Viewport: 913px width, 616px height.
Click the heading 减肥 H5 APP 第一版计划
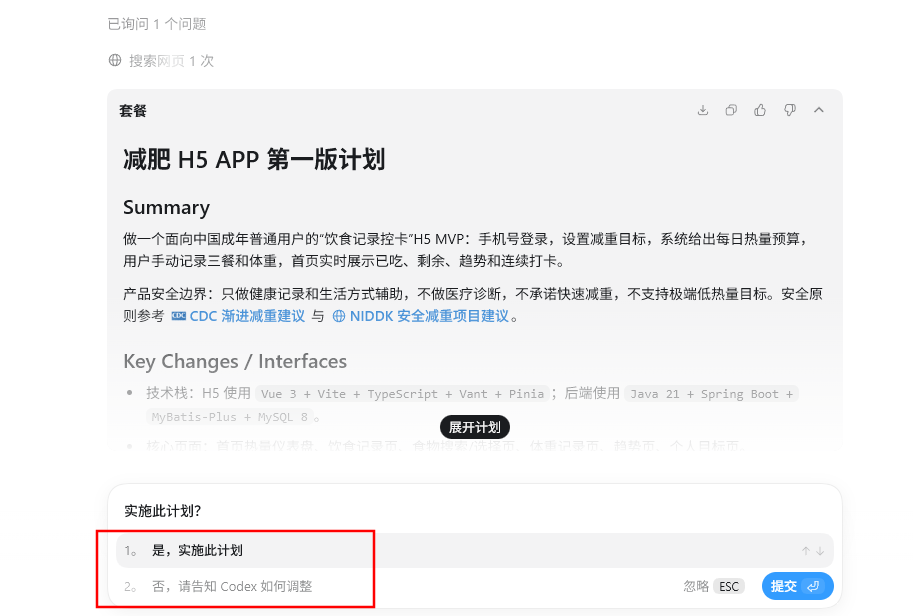point(254,159)
